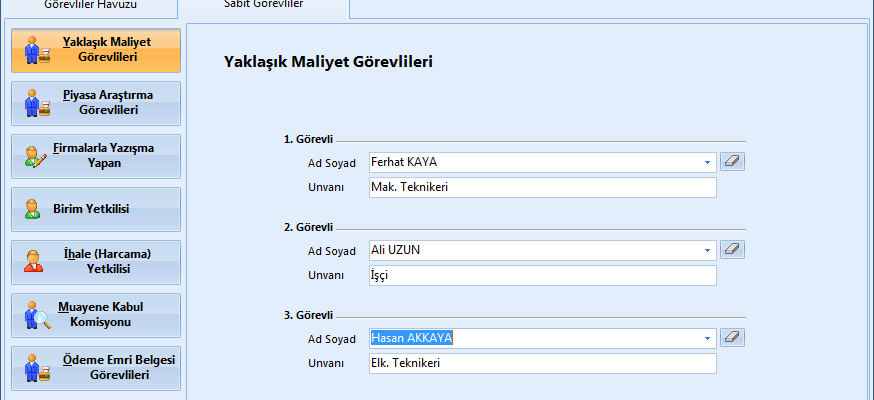
Task: Switch to the Görevliler Havuzu tab
Action: pyautogui.click(x=89, y=5)
